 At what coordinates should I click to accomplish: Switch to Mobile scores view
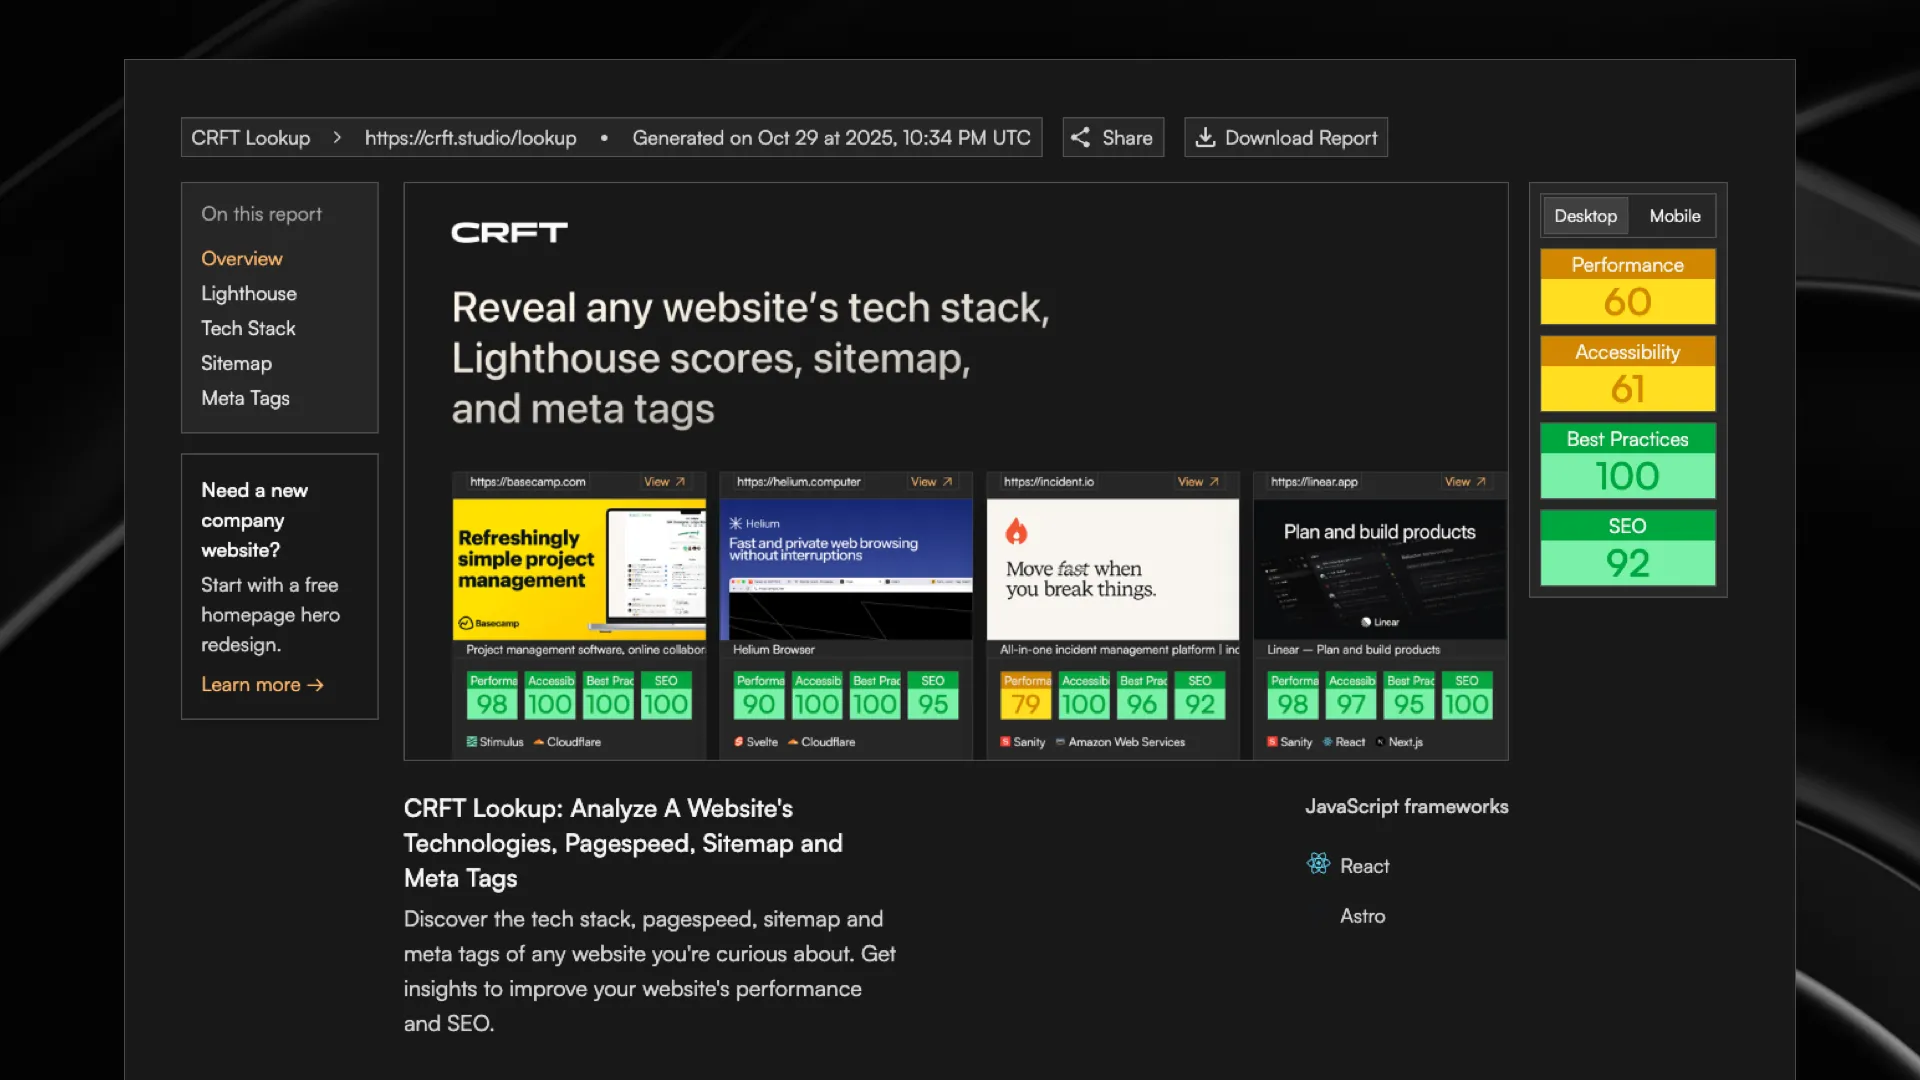click(1673, 215)
